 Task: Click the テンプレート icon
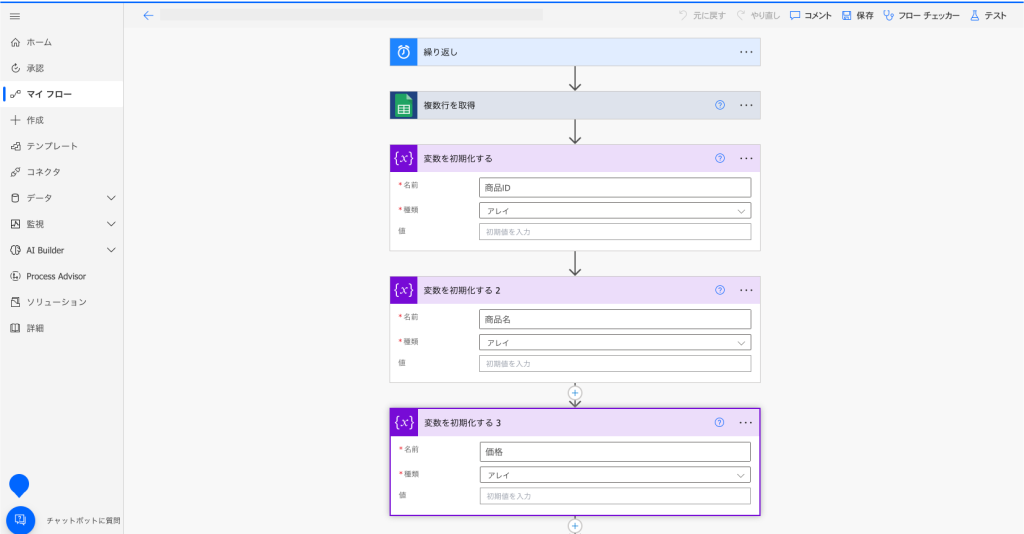pos(15,146)
